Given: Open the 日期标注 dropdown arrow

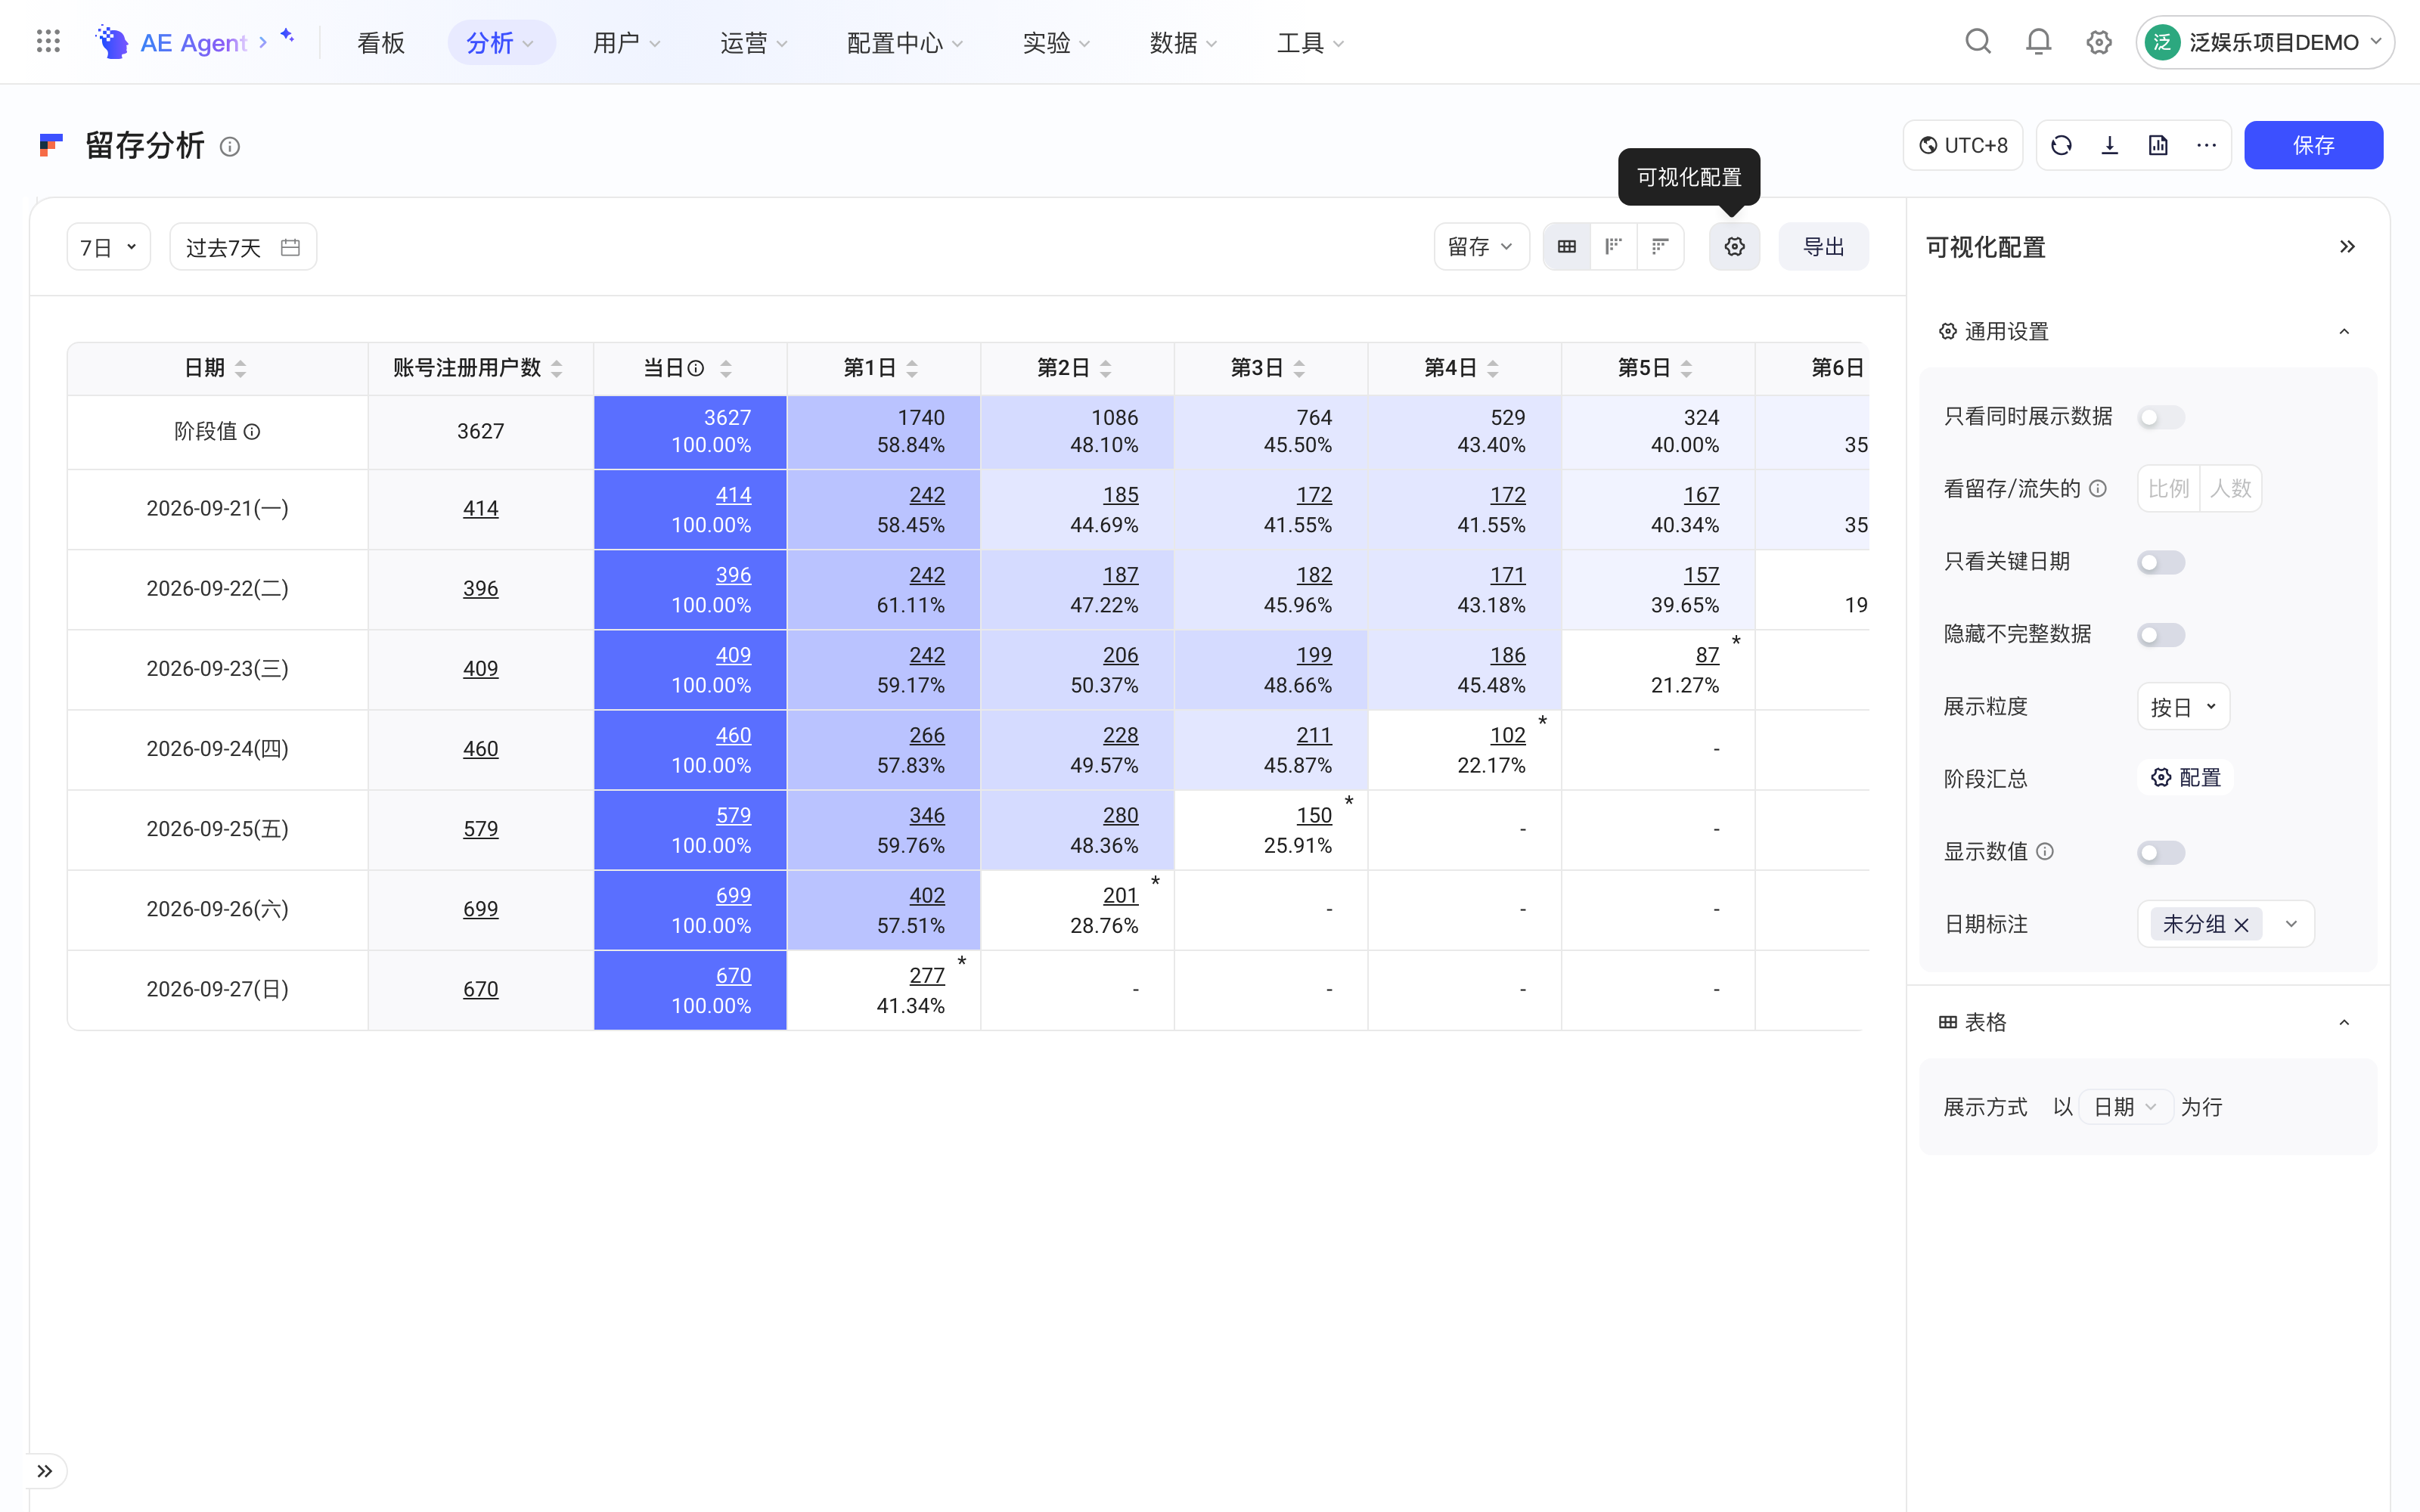Looking at the screenshot, I should point(2291,924).
